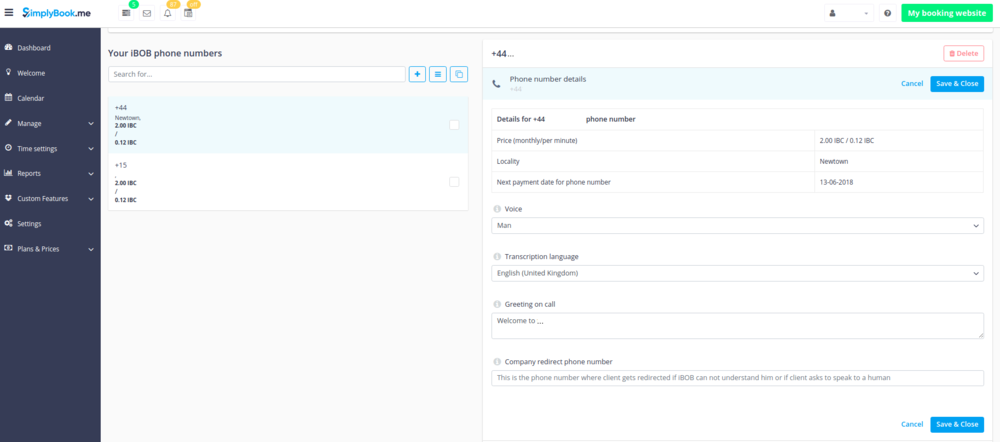Click the info icon next to Voice
Screen dimensions: 1000x442
498,209
